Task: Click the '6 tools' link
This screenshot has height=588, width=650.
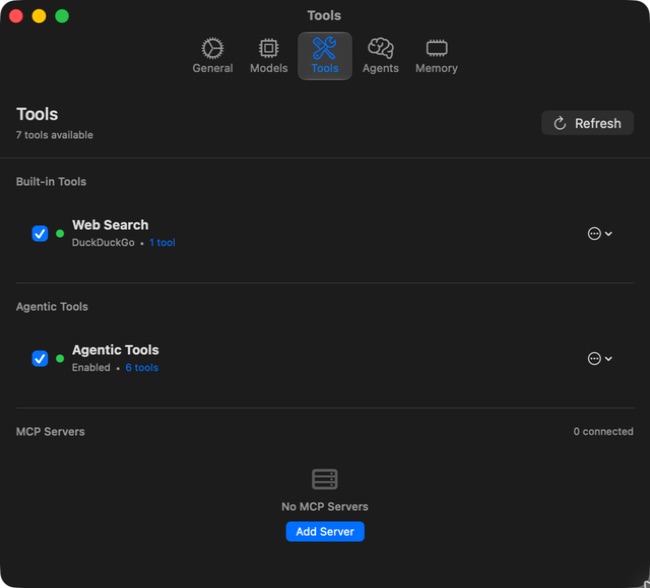Action: click(x=142, y=368)
